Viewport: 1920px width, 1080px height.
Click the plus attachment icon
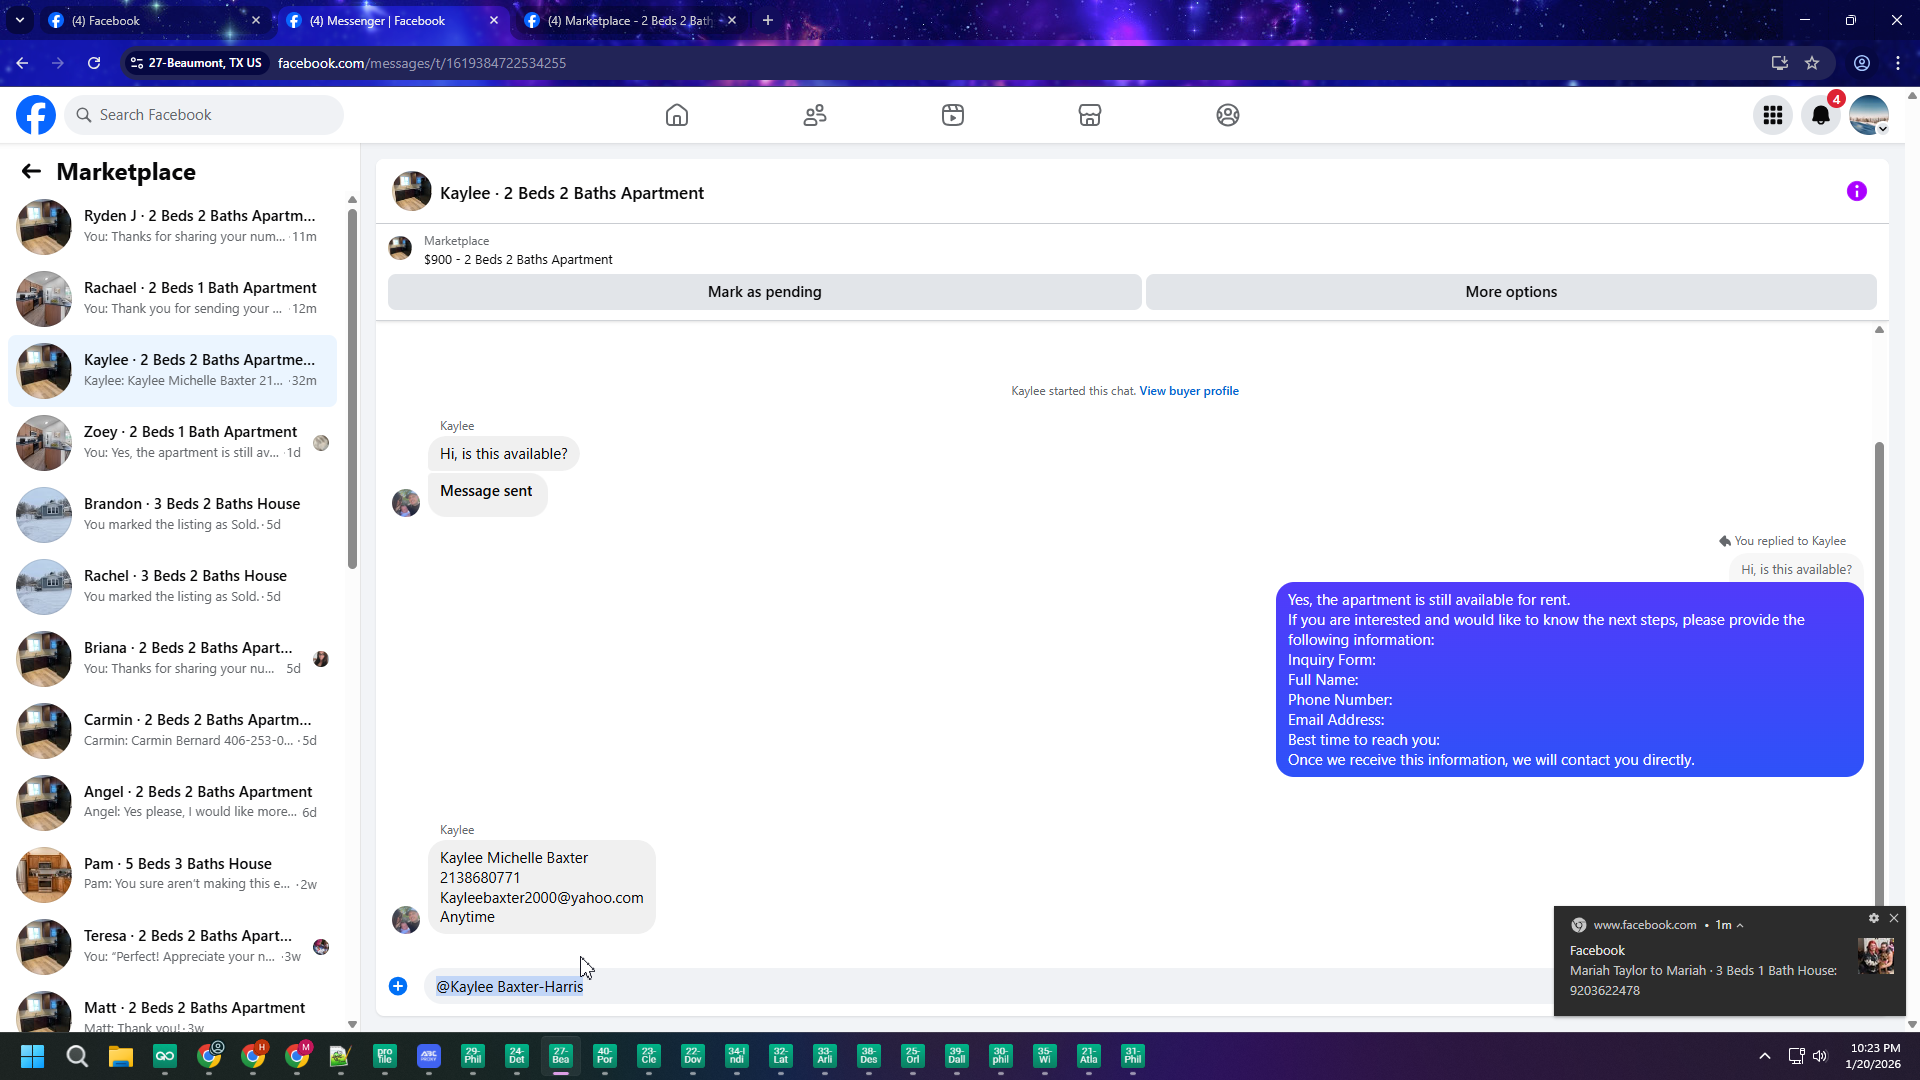pos(398,986)
